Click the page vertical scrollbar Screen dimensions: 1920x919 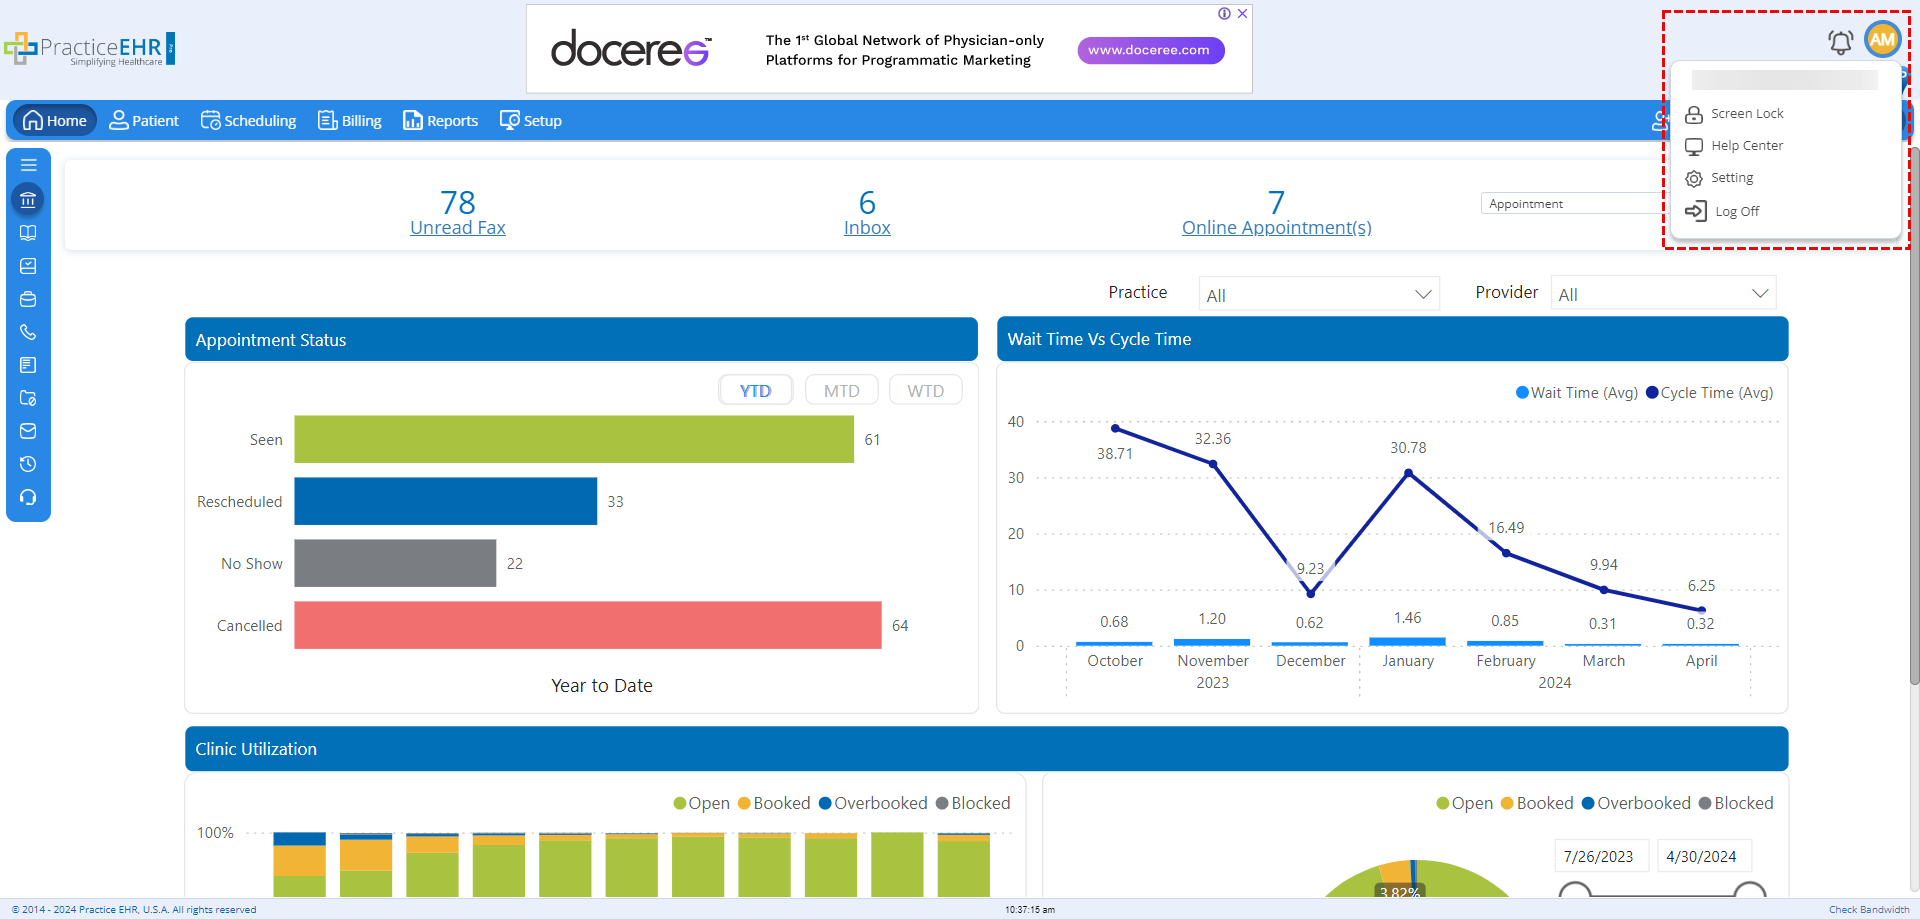pos(1914,415)
